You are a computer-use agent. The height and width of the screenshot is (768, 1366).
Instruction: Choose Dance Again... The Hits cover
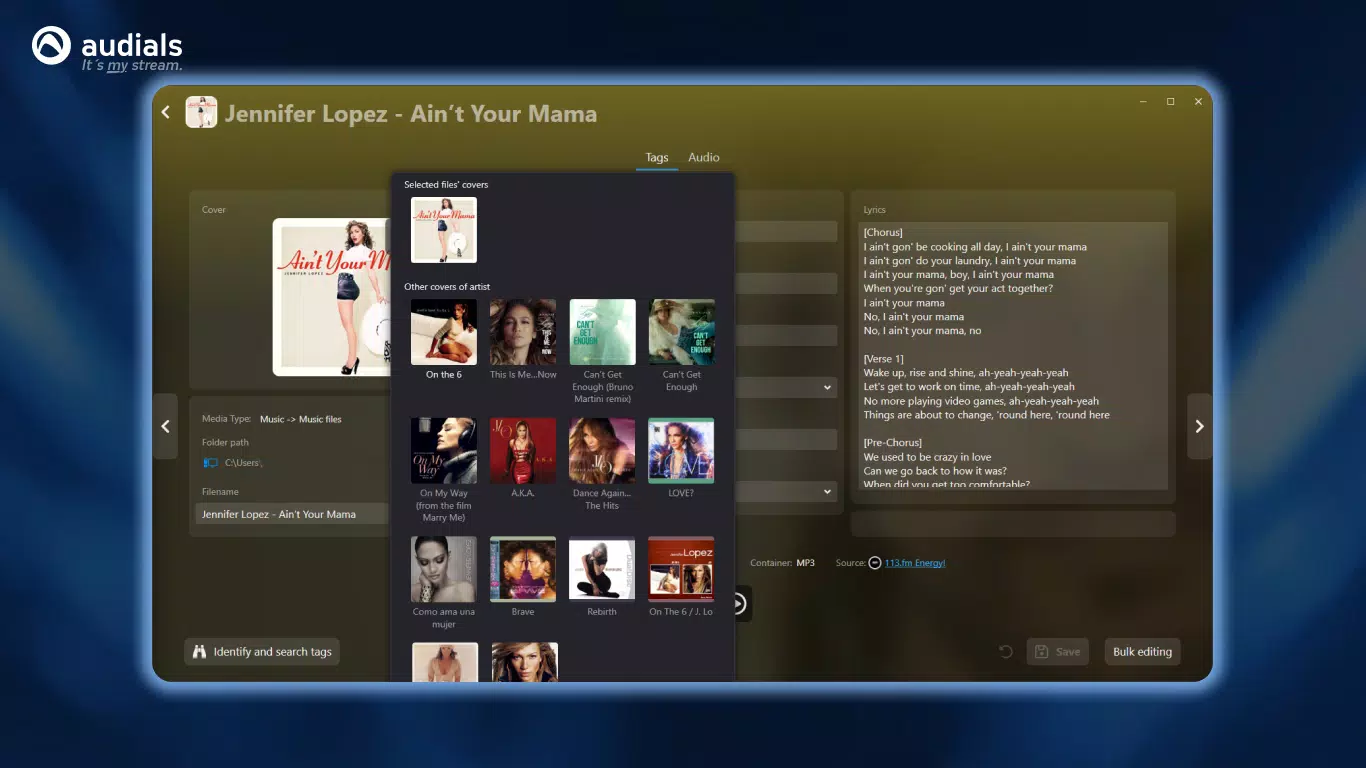[x=602, y=451]
